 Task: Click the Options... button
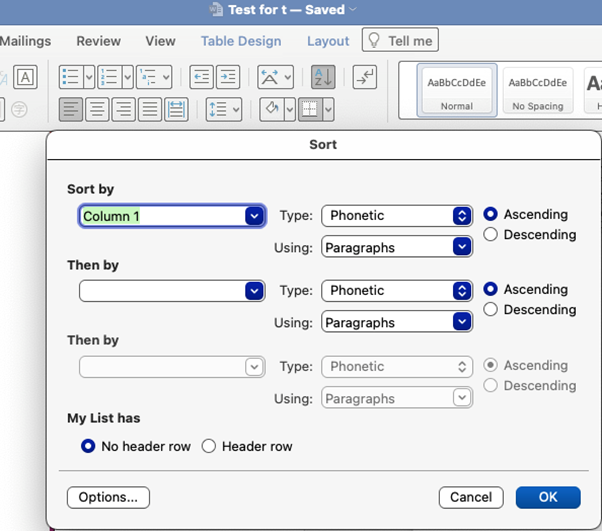[x=108, y=497]
